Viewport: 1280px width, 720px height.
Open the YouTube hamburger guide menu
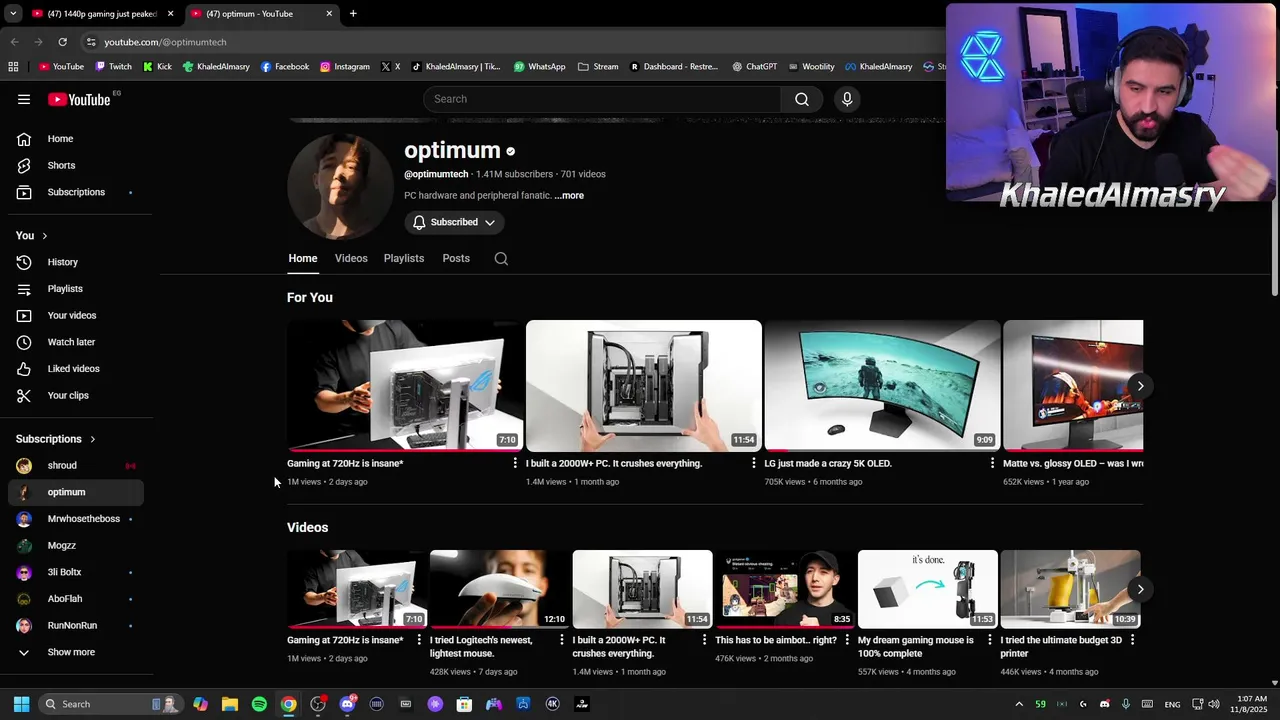tap(24, 99)
